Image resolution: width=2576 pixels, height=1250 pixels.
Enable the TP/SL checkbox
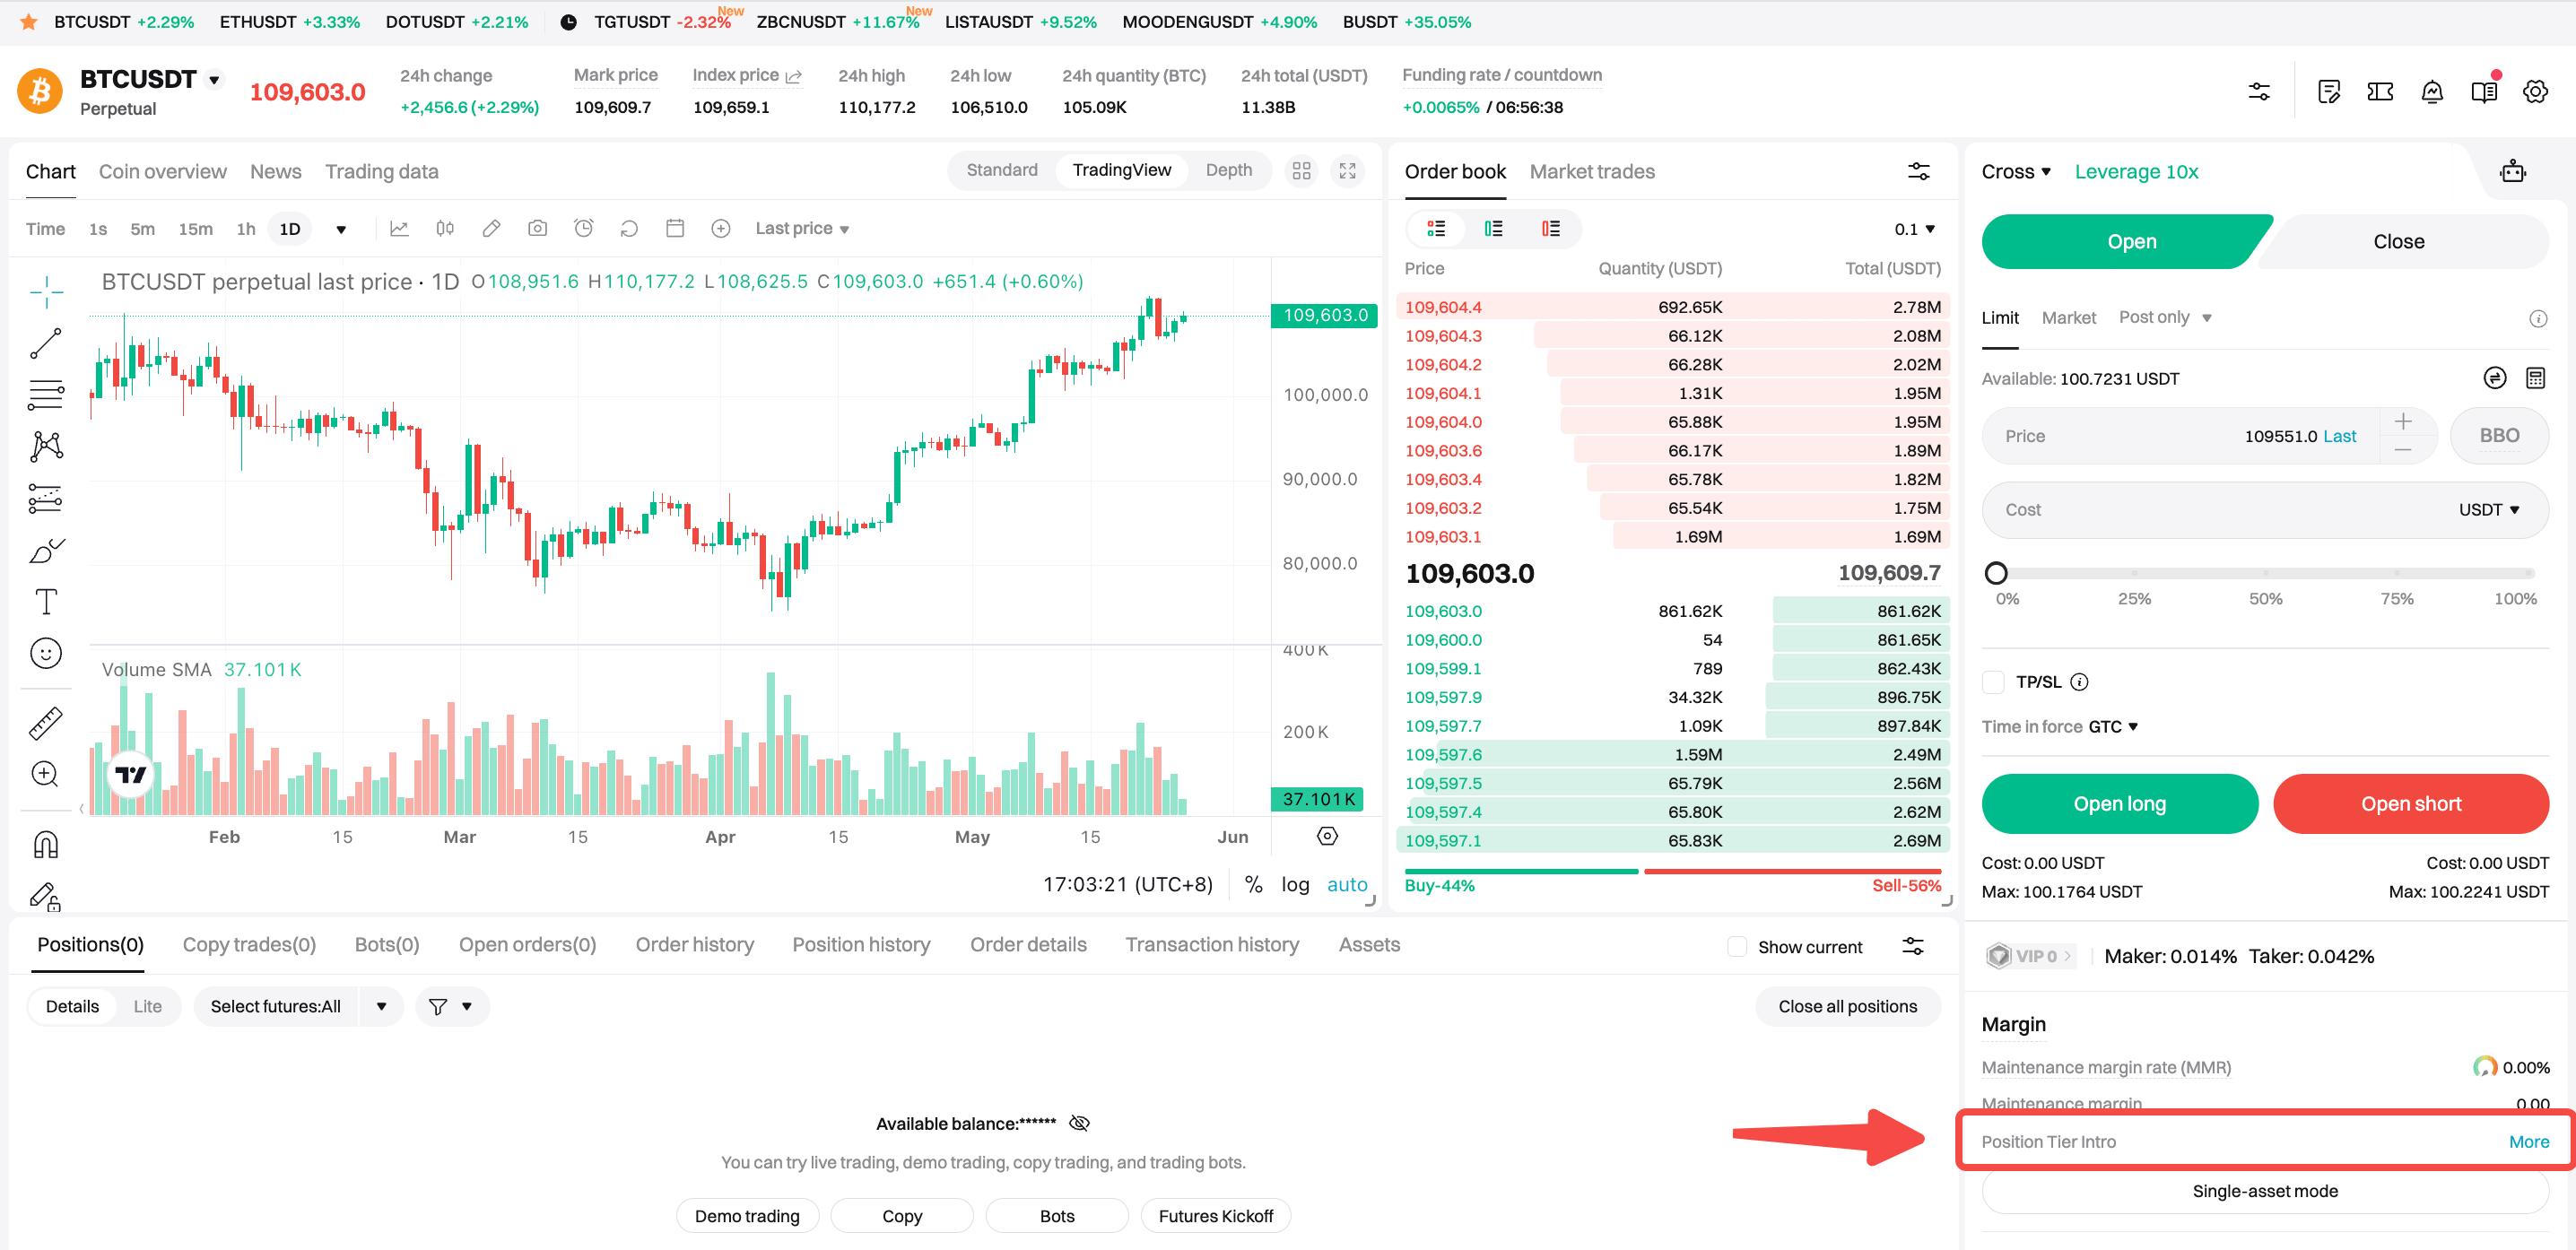point(1994,682)
